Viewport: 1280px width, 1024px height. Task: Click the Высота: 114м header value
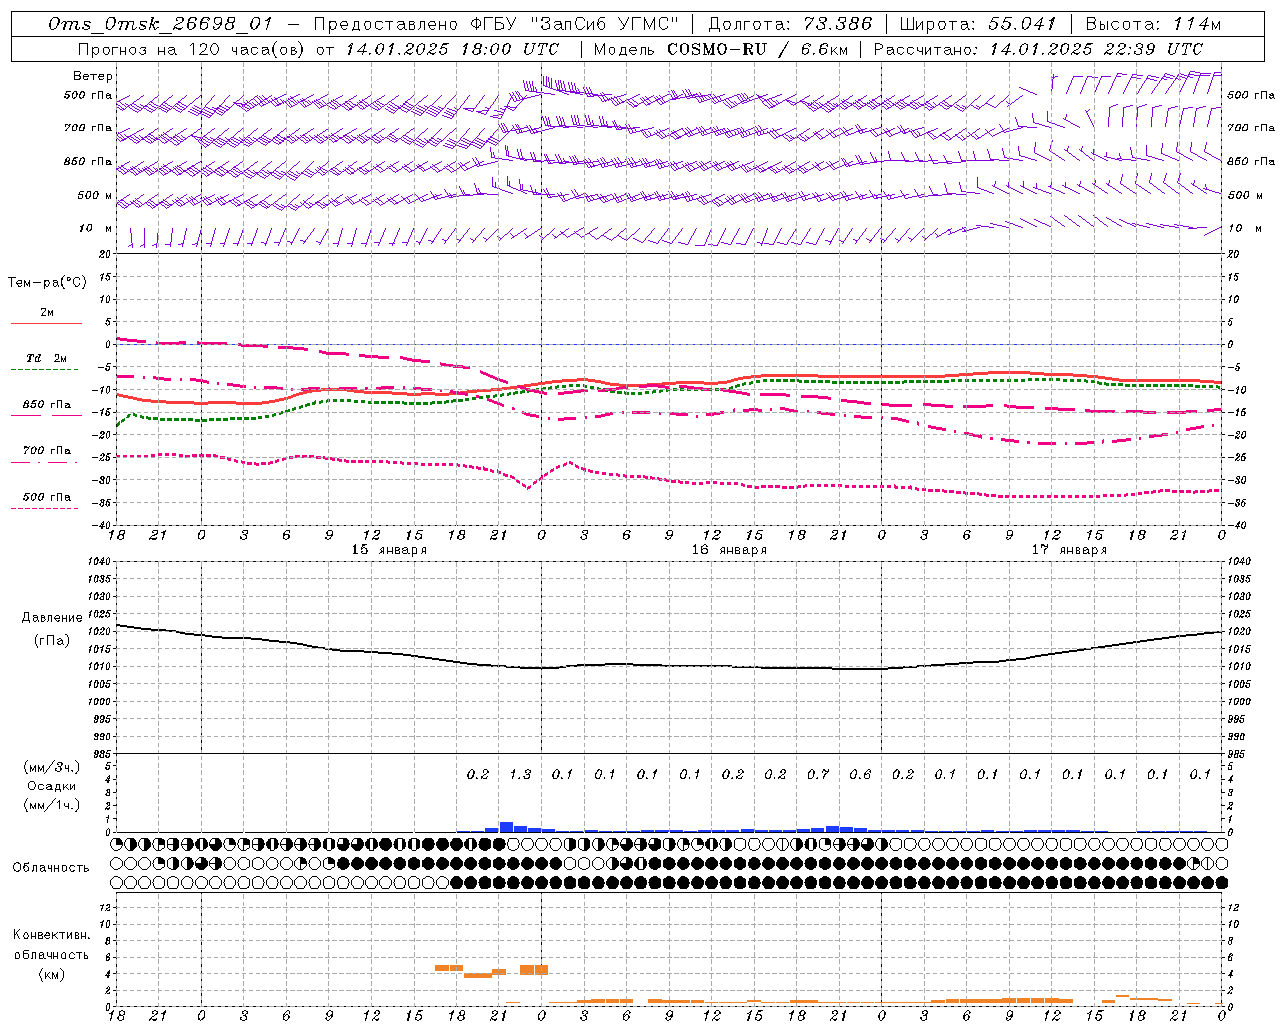coord(1153,24)
